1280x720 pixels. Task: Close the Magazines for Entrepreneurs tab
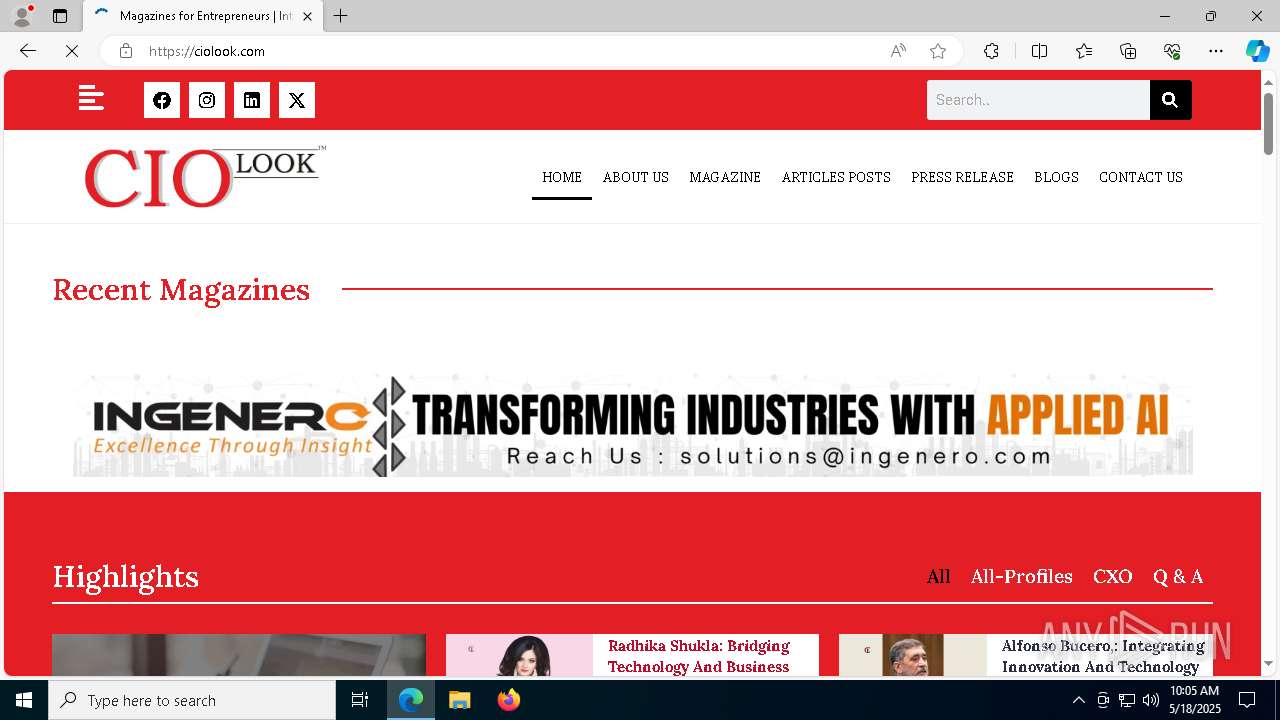pyautogui.click(x=307, y=16)
